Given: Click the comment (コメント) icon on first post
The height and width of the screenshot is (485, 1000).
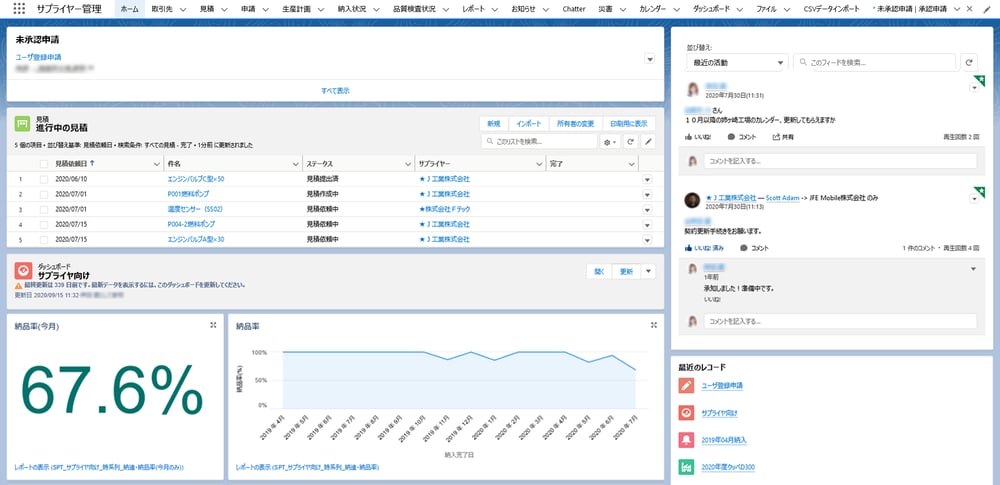Looking at the screenshot, I should 732,136.
